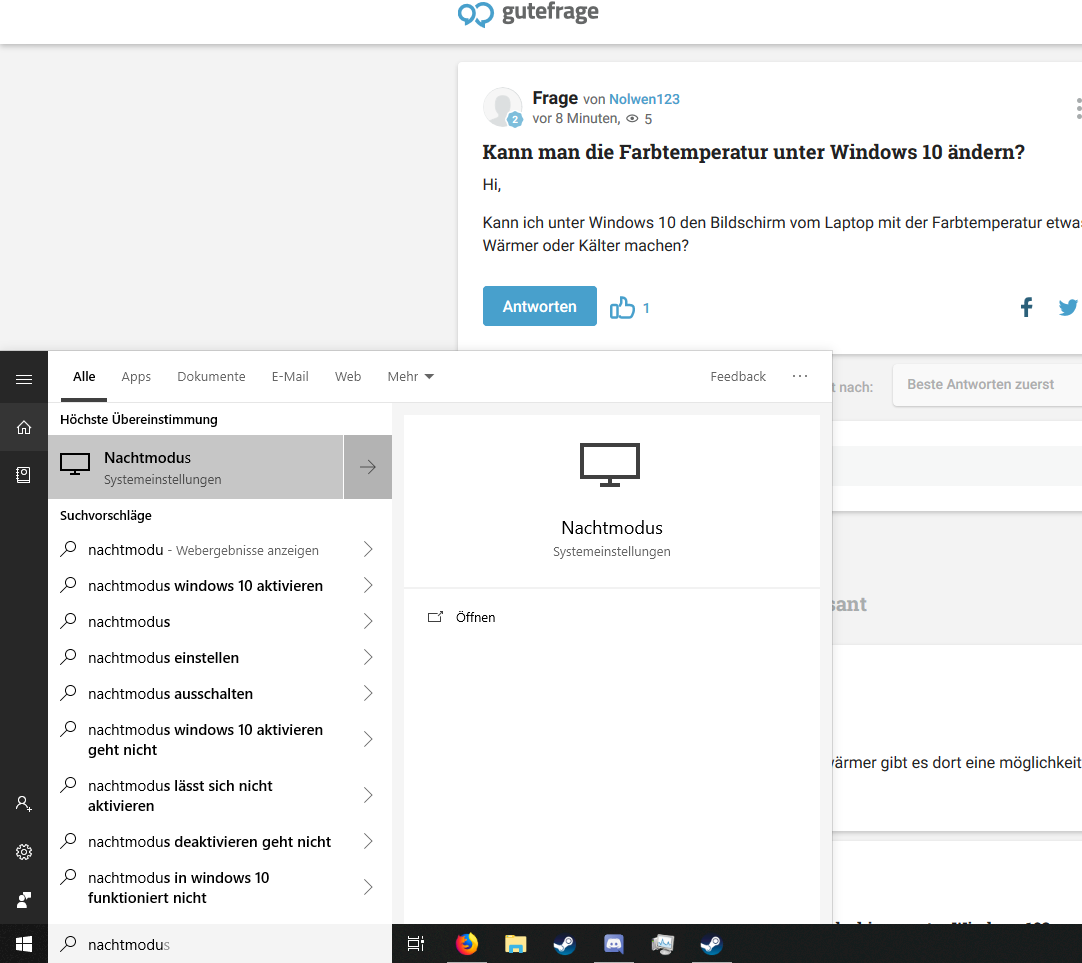Image resolution: width=1082 pixels, height=963 pixels.
Task: Open Firefox from the taskbar
Action: 467,943
